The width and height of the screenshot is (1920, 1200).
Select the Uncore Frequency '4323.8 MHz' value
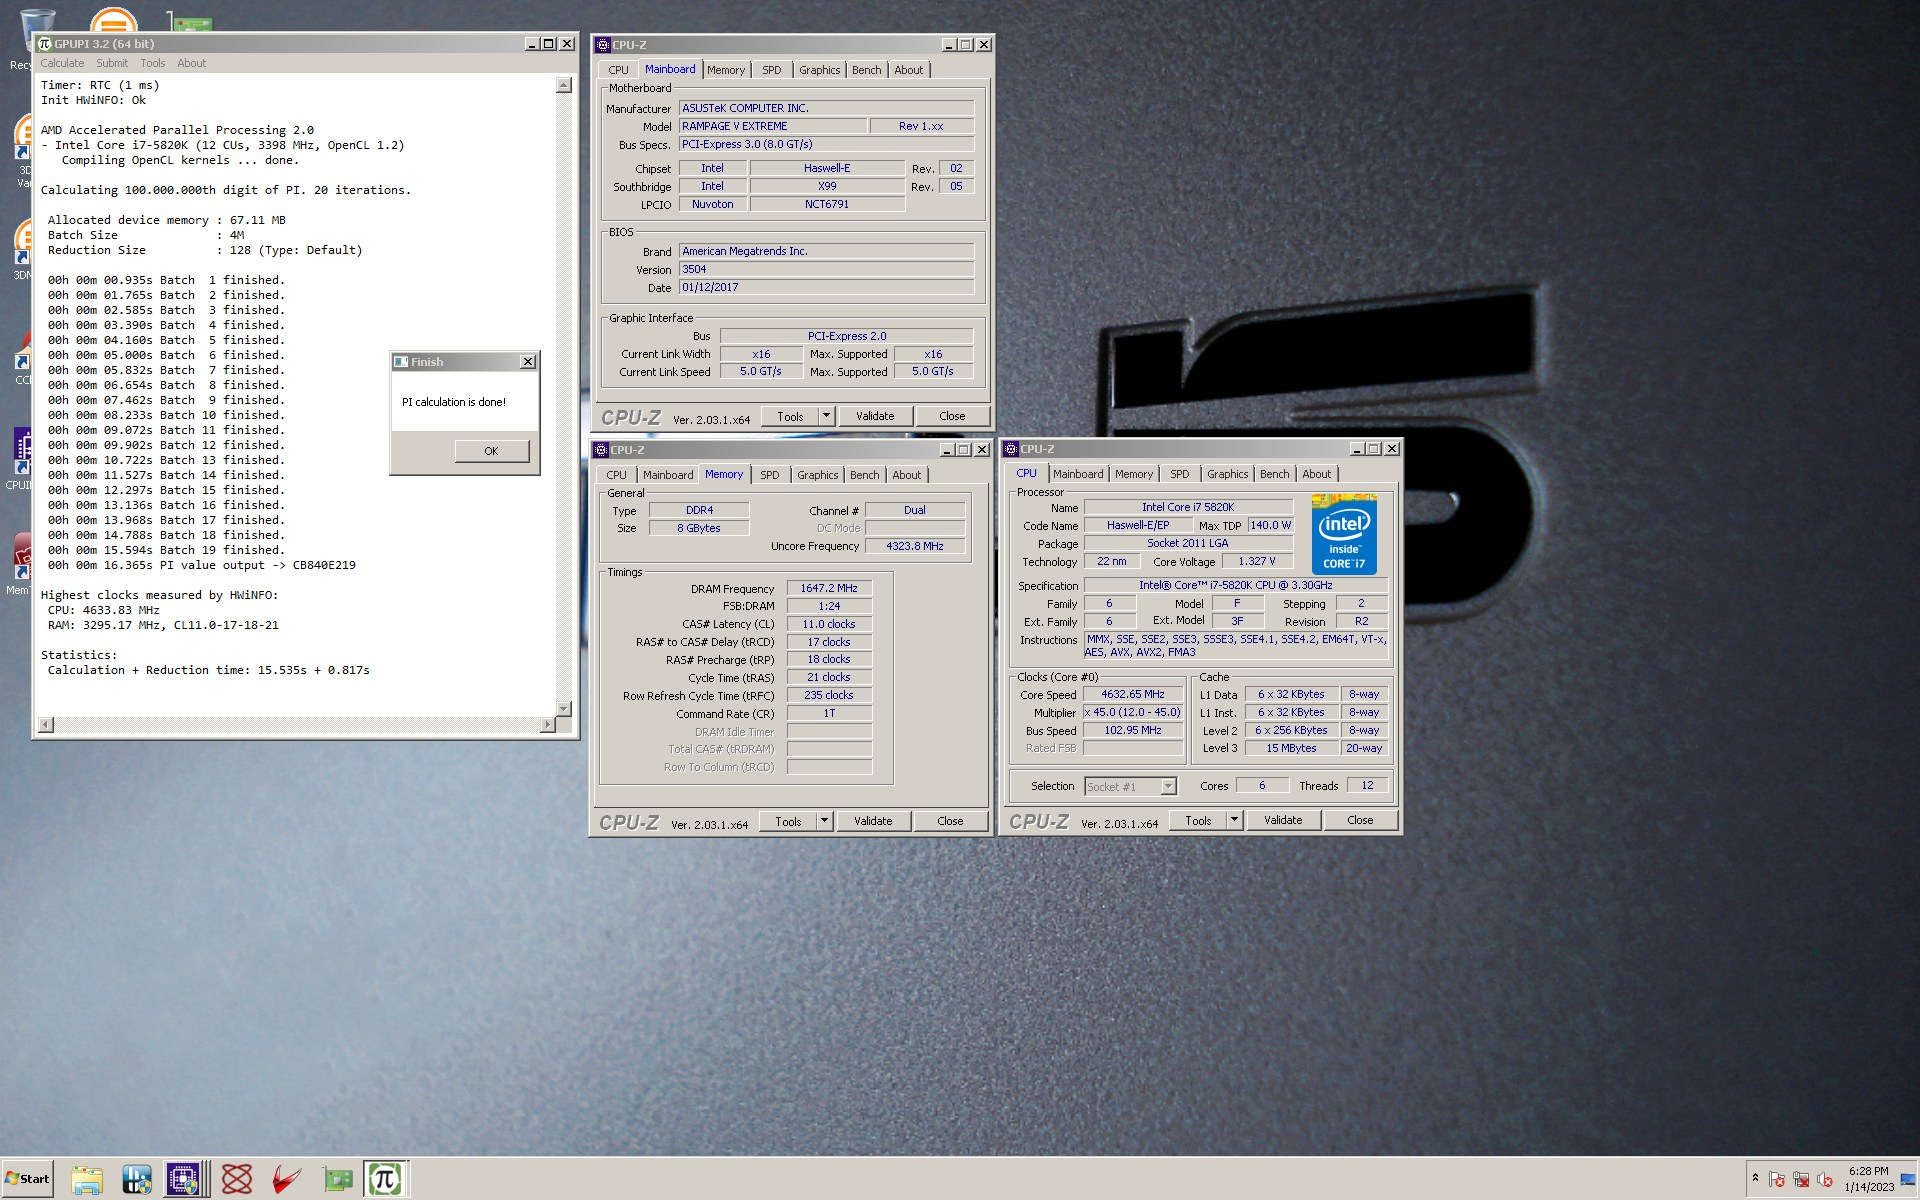915,546
